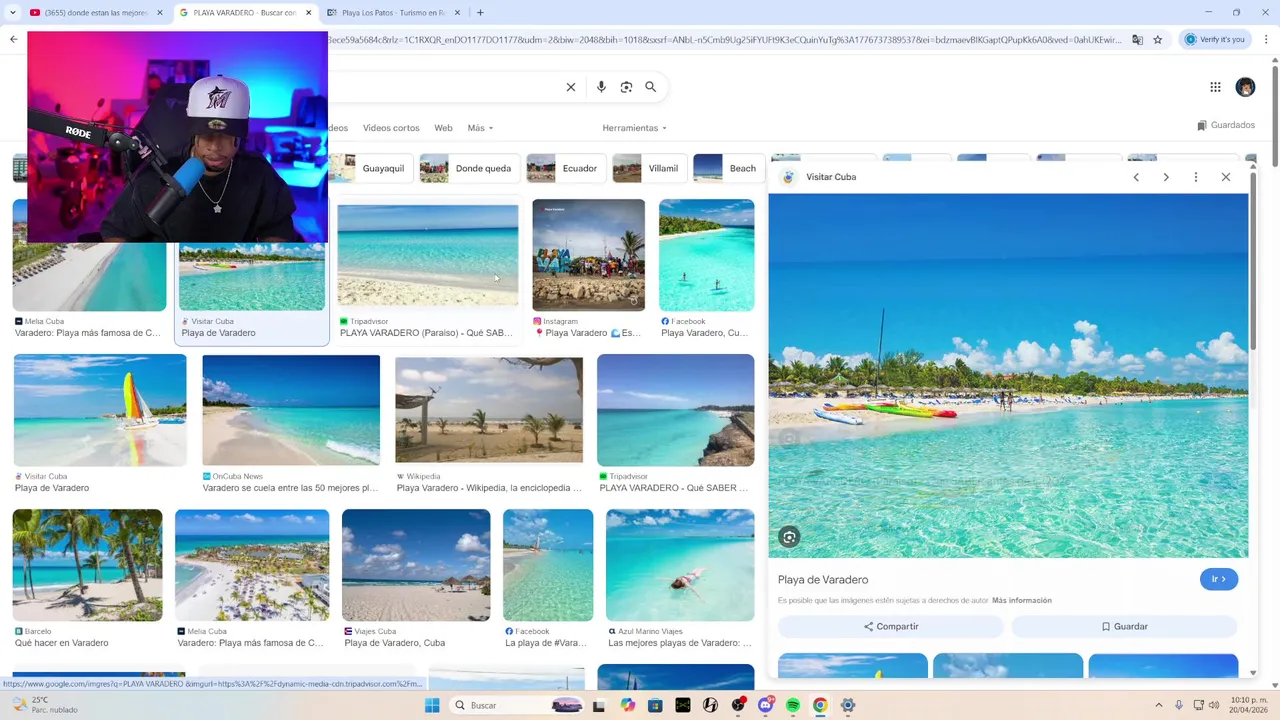Open a new browser tab
The width and height of the screenshot is (1280, 720).
point(480,13)
